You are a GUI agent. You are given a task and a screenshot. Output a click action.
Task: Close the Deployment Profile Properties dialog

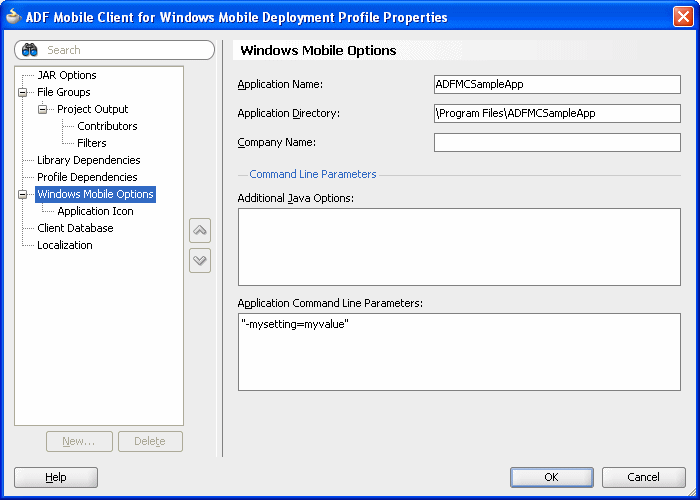[683, 17]
